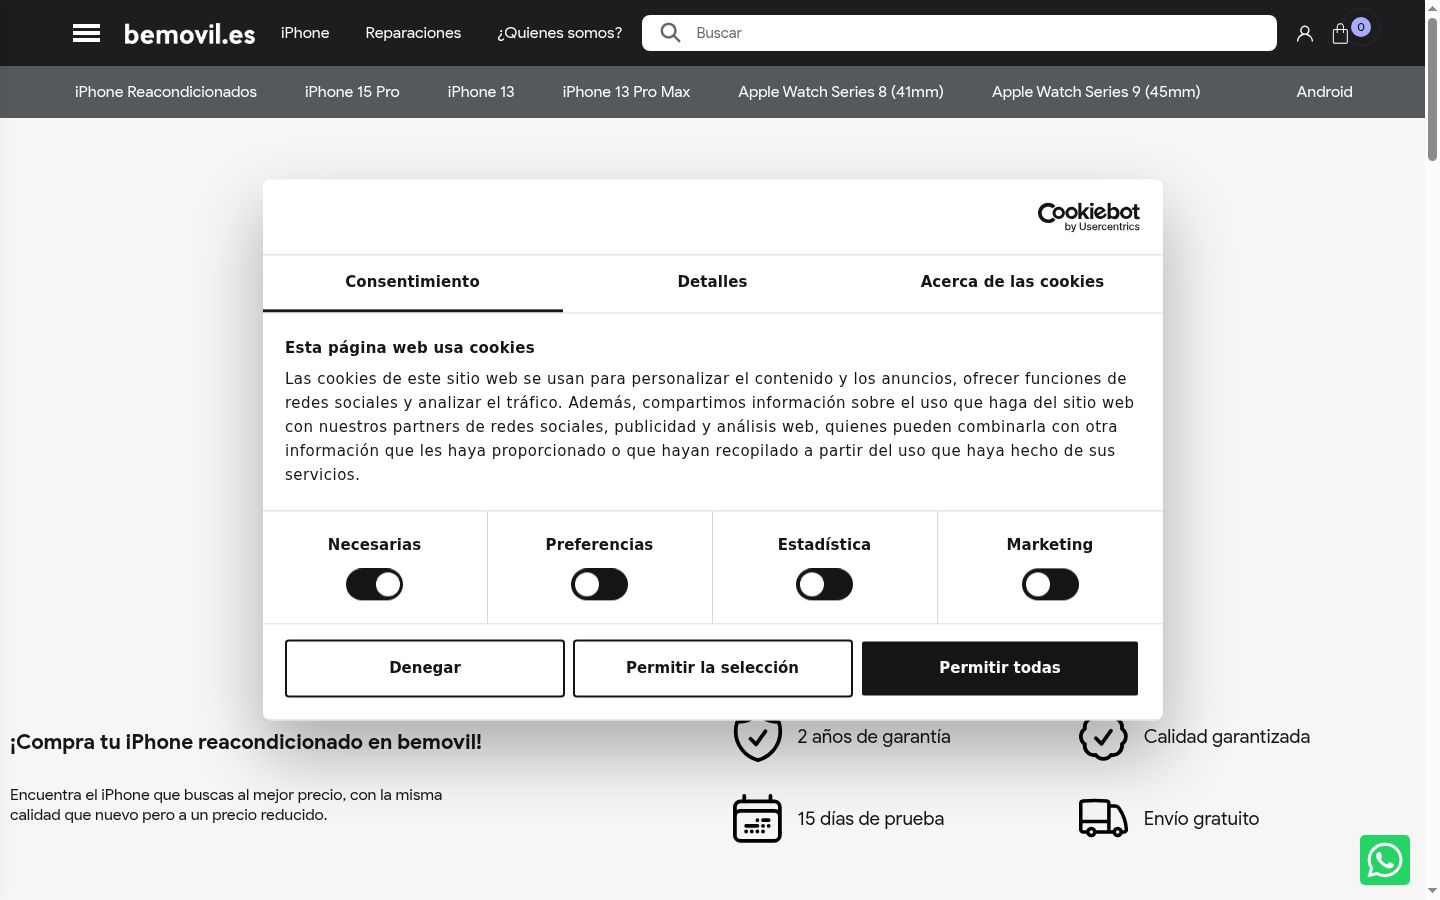This screenshot has height=900, width=1440.
Task: Open the user account icon
Action: 1305,34
